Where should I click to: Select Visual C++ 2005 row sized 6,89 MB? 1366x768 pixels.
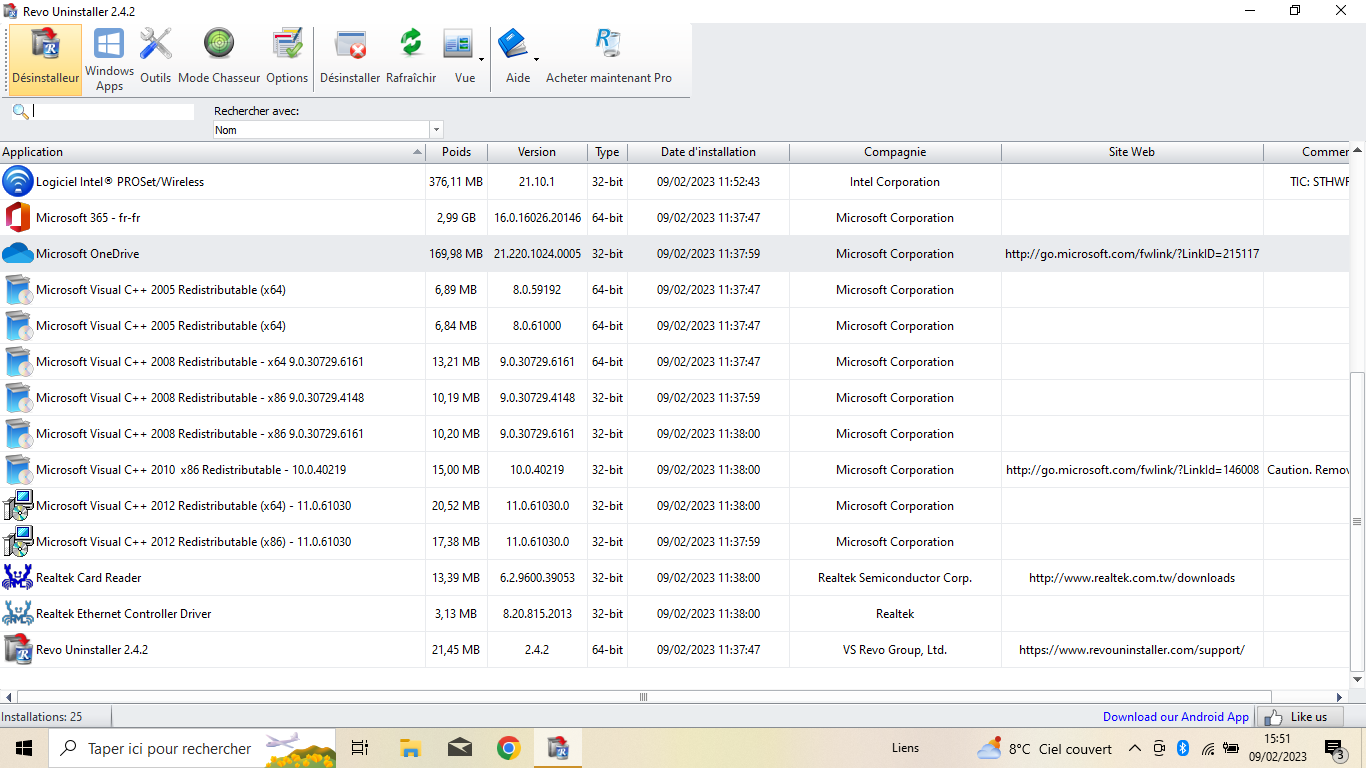[x=675, y=290]
